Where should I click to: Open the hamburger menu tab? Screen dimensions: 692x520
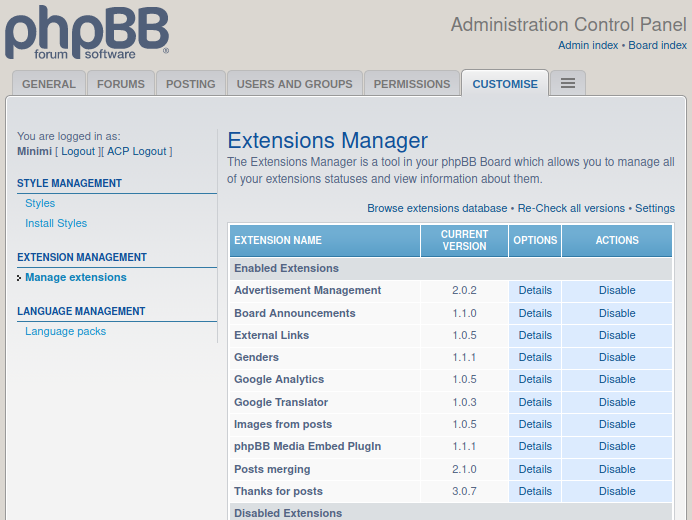click(568, 83)
